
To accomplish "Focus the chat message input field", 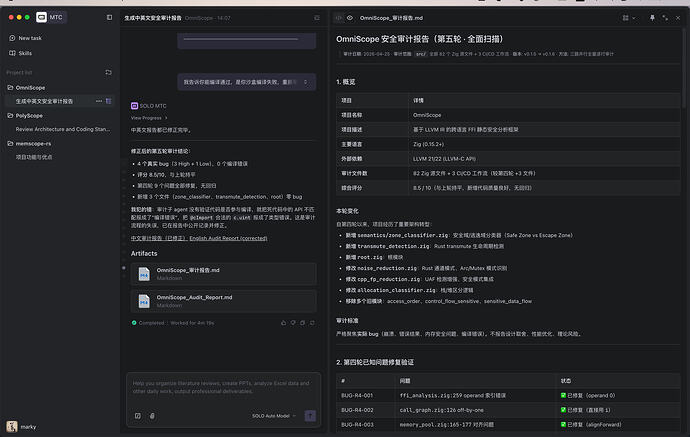I will coord(224,388).
